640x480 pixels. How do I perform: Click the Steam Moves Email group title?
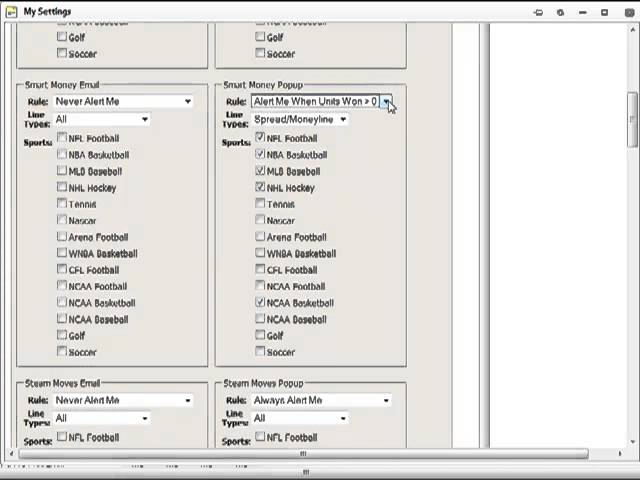(62, 383)
